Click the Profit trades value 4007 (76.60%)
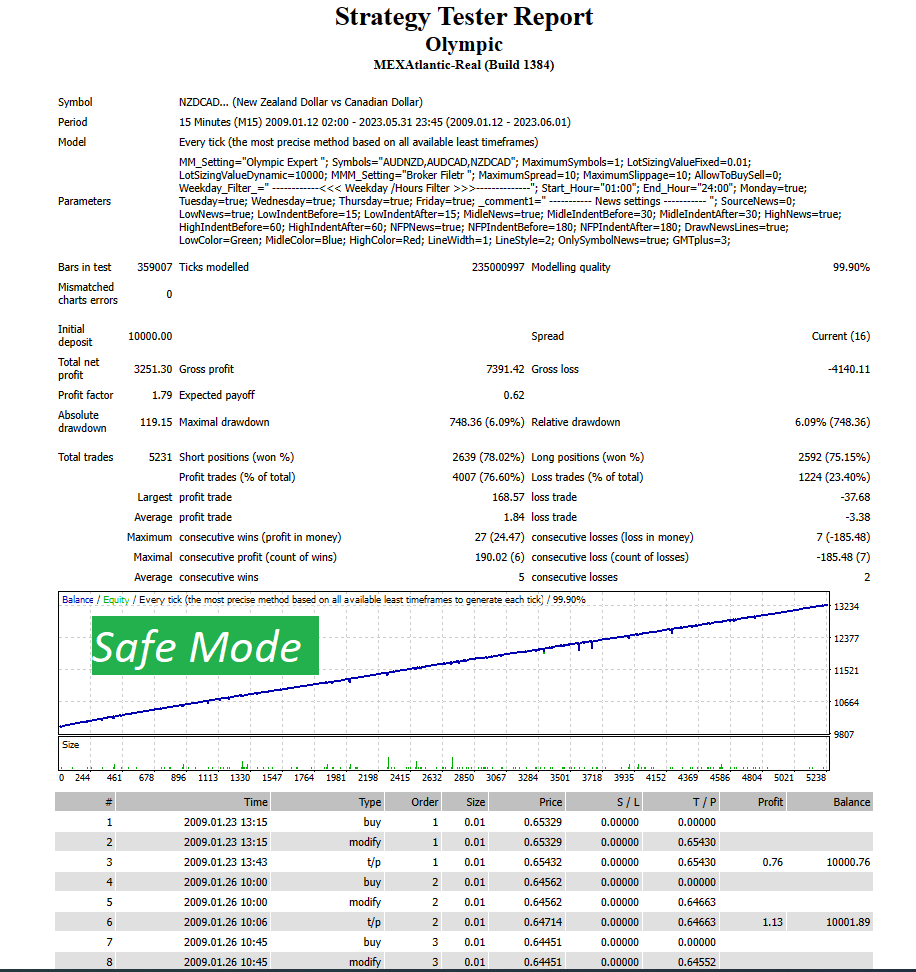Viewport: 916px width, 972px height. [x=488, y=477]
